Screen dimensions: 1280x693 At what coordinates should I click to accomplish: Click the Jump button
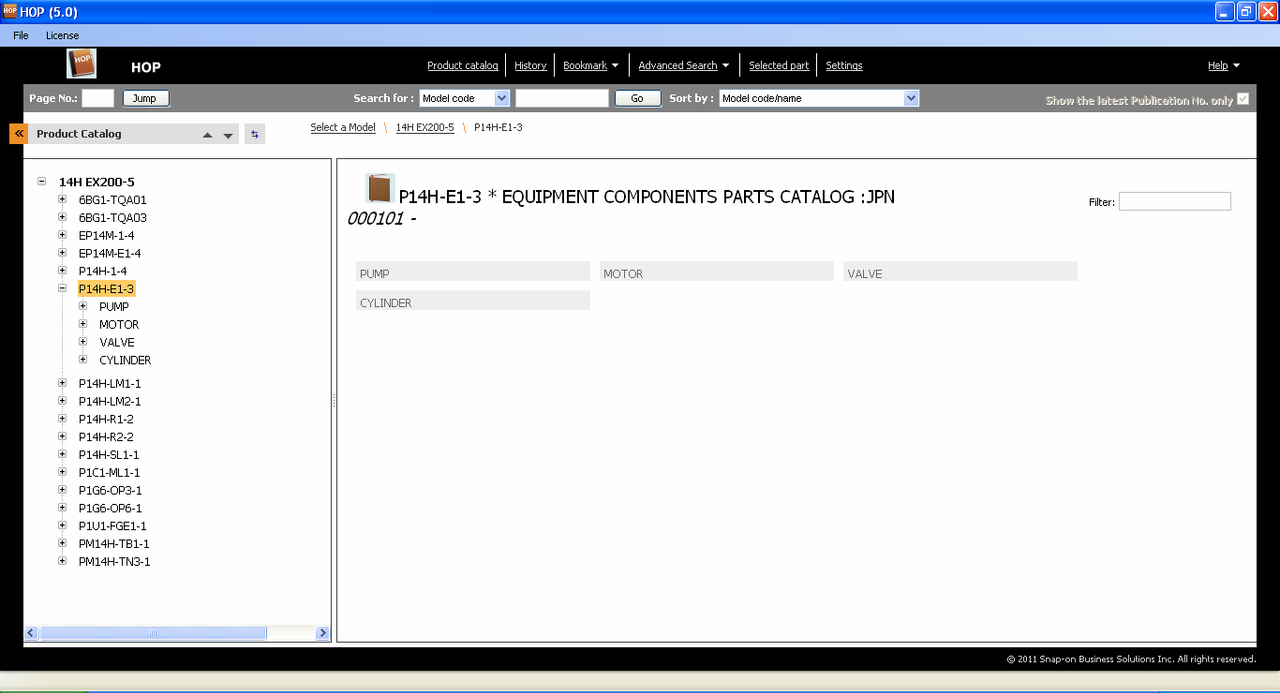[146, 98]
